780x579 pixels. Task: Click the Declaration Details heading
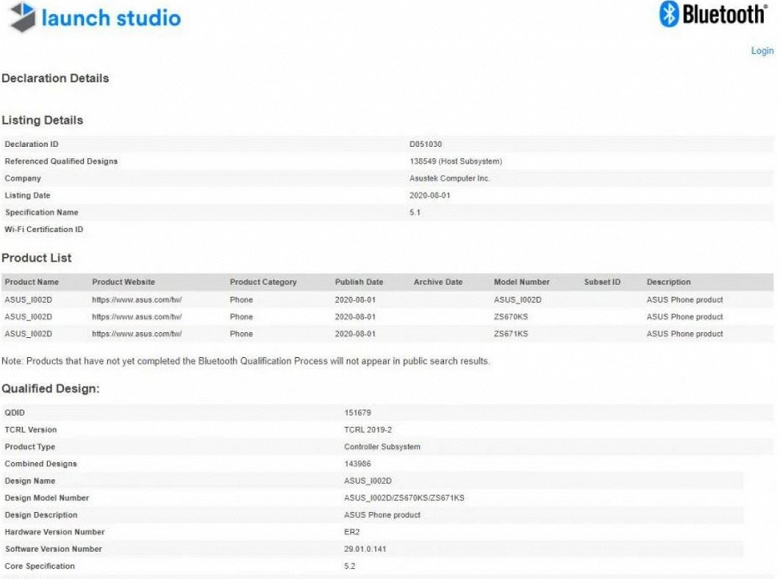[x=55, y=78]
